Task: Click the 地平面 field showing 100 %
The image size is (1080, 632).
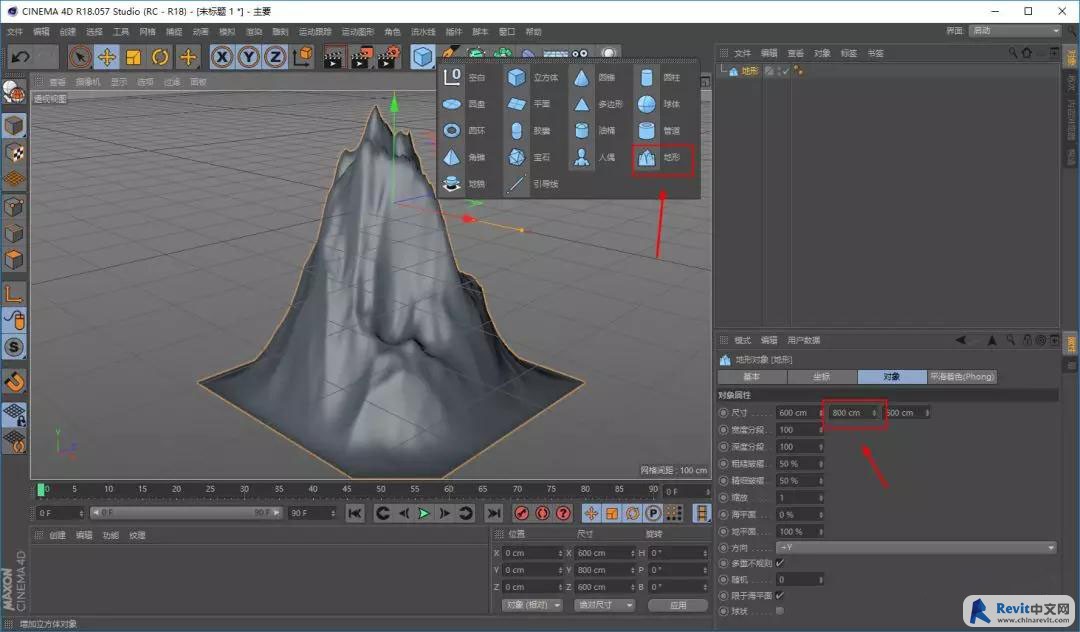Action: tap(799, 531)
